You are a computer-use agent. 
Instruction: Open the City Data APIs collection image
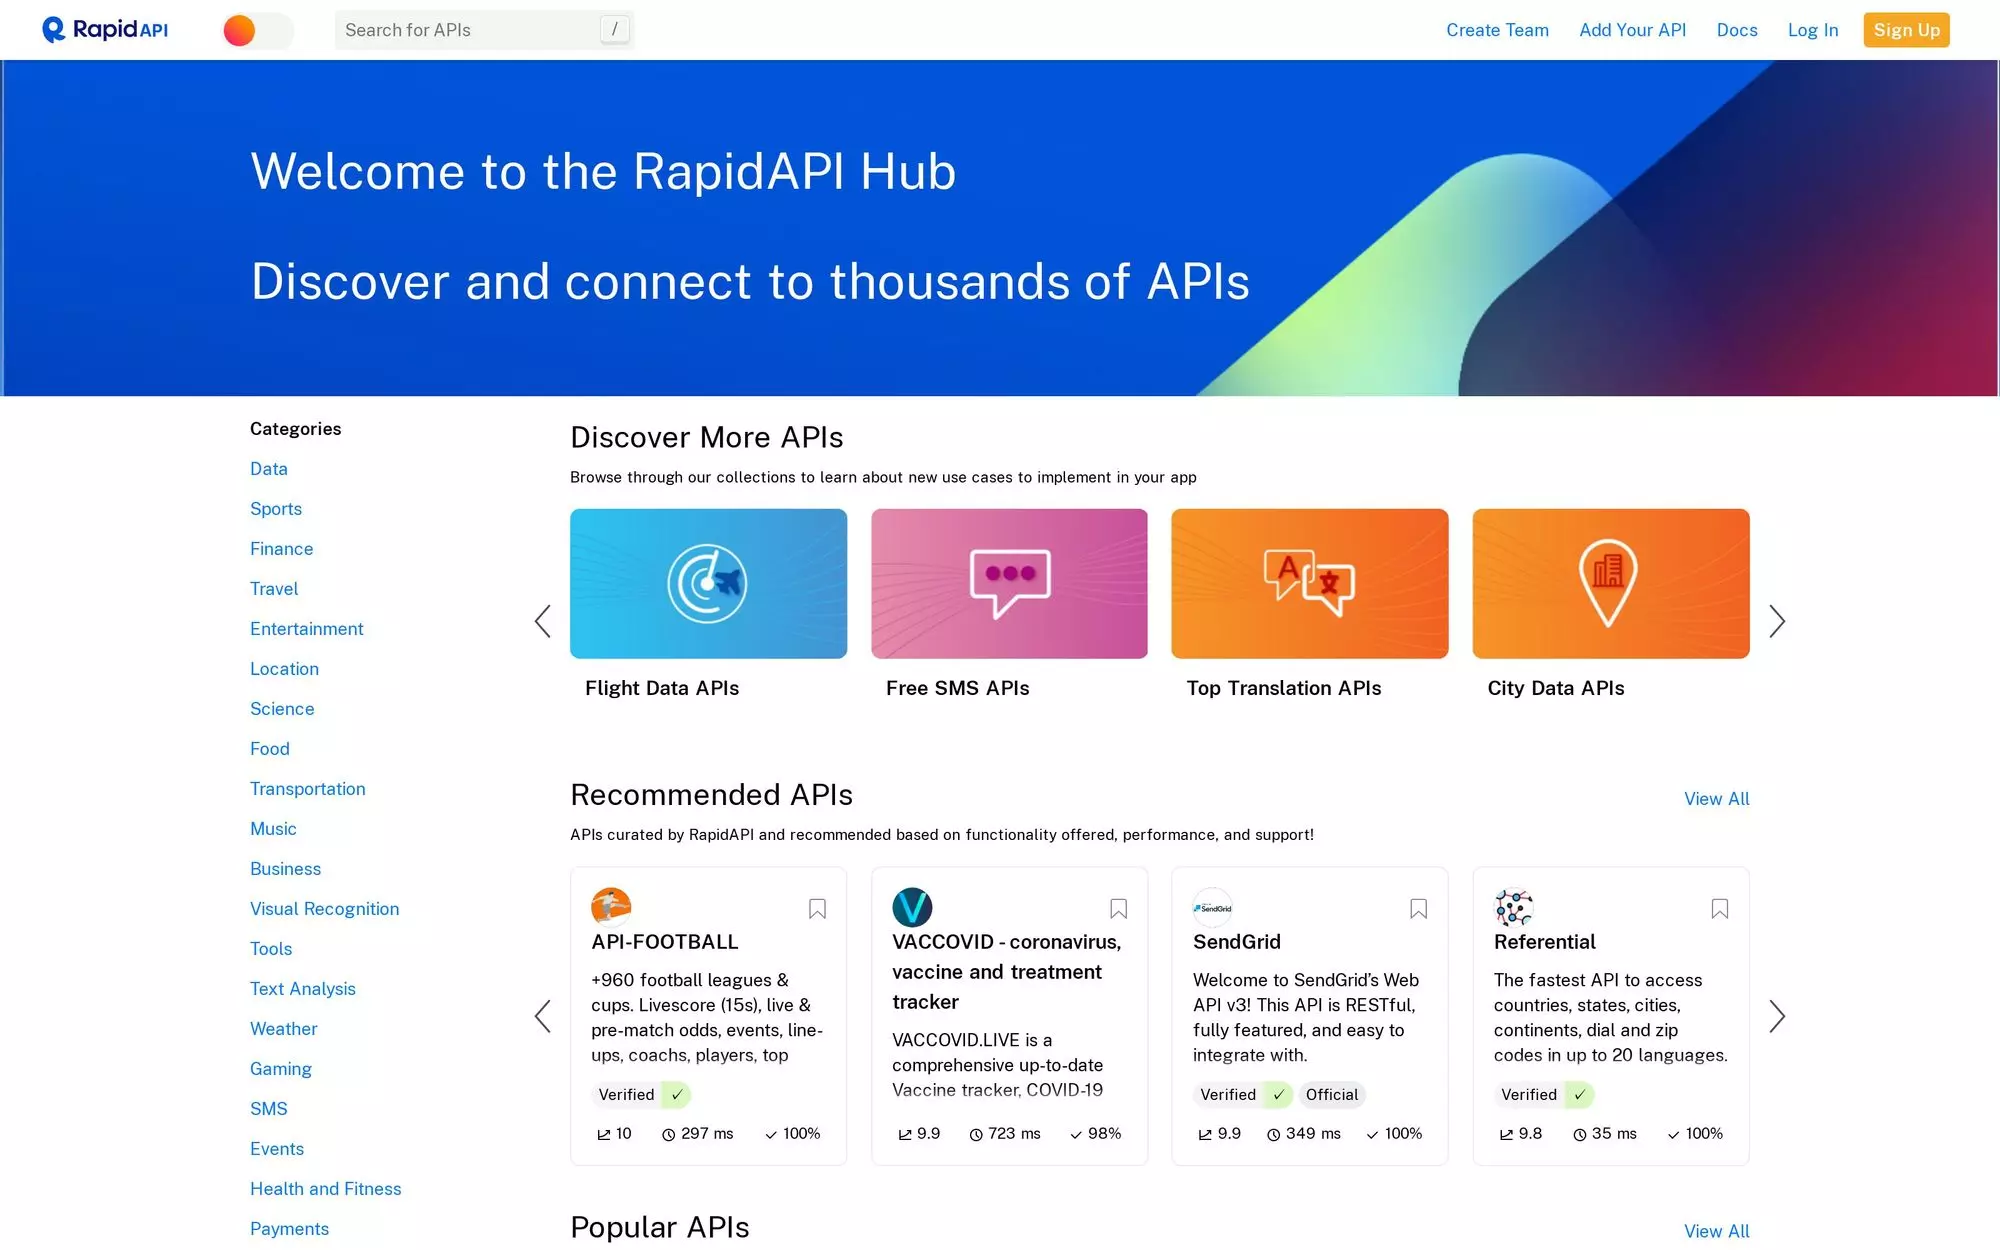point(1610,583)
